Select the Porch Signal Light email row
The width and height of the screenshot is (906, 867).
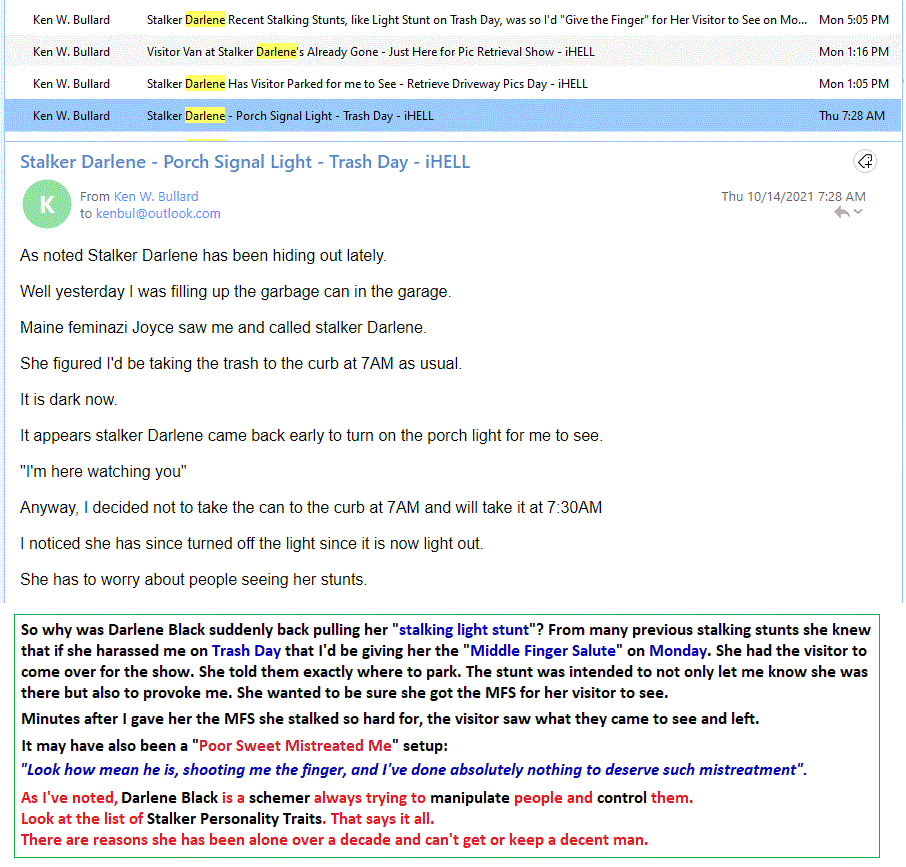[453, 116]
